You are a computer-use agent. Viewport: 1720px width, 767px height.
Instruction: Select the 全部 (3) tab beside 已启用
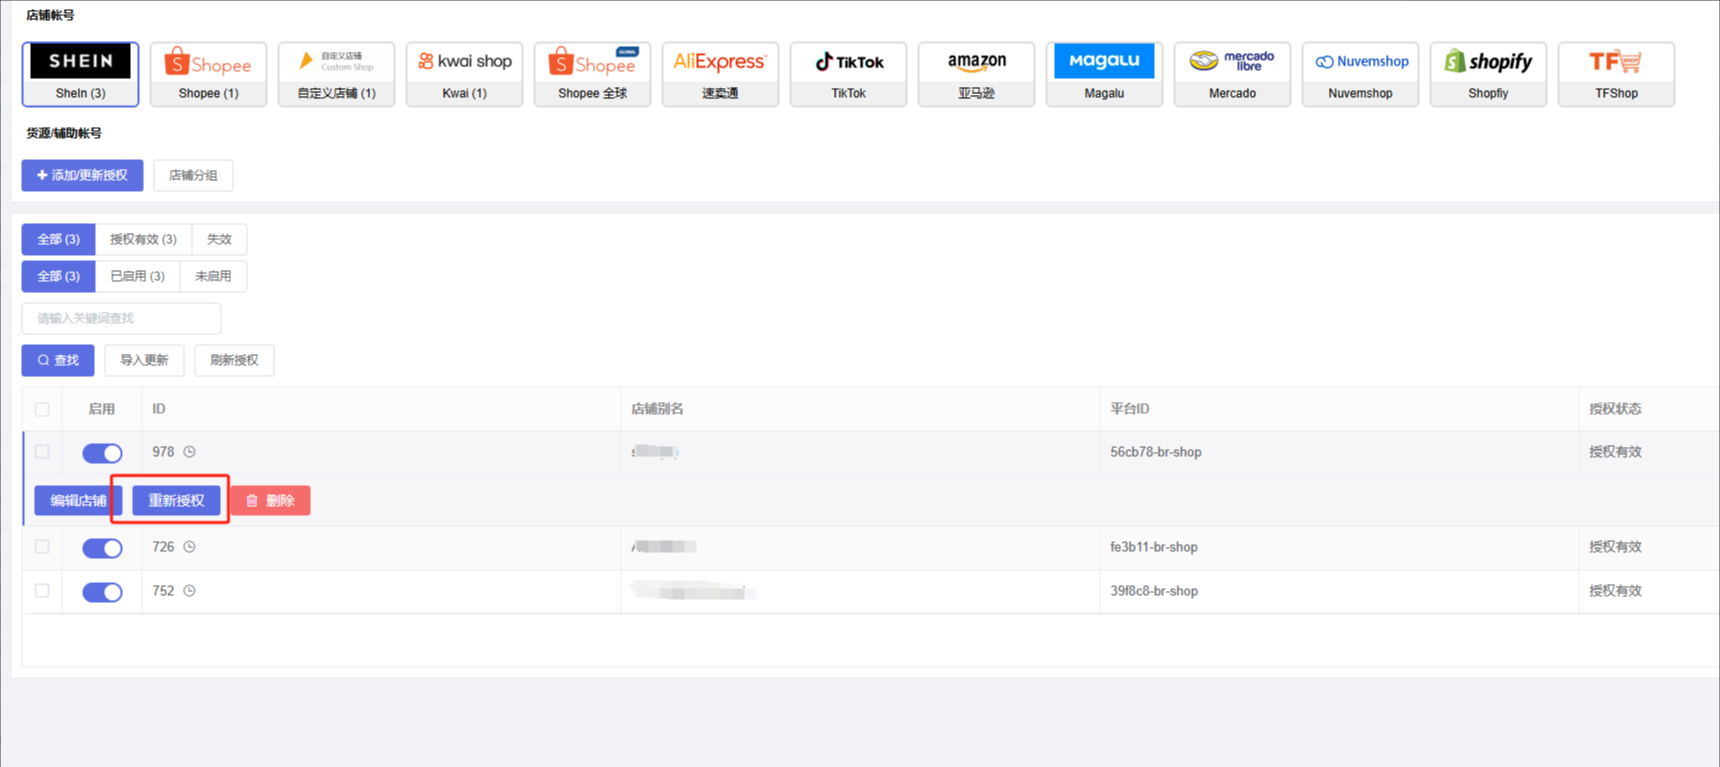(58, 276)
